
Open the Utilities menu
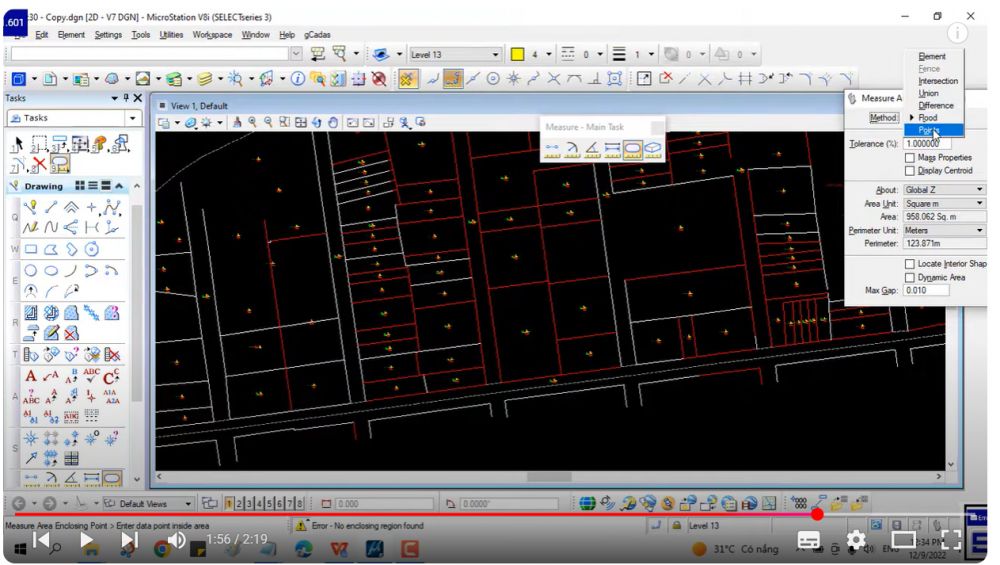[171, 35]
